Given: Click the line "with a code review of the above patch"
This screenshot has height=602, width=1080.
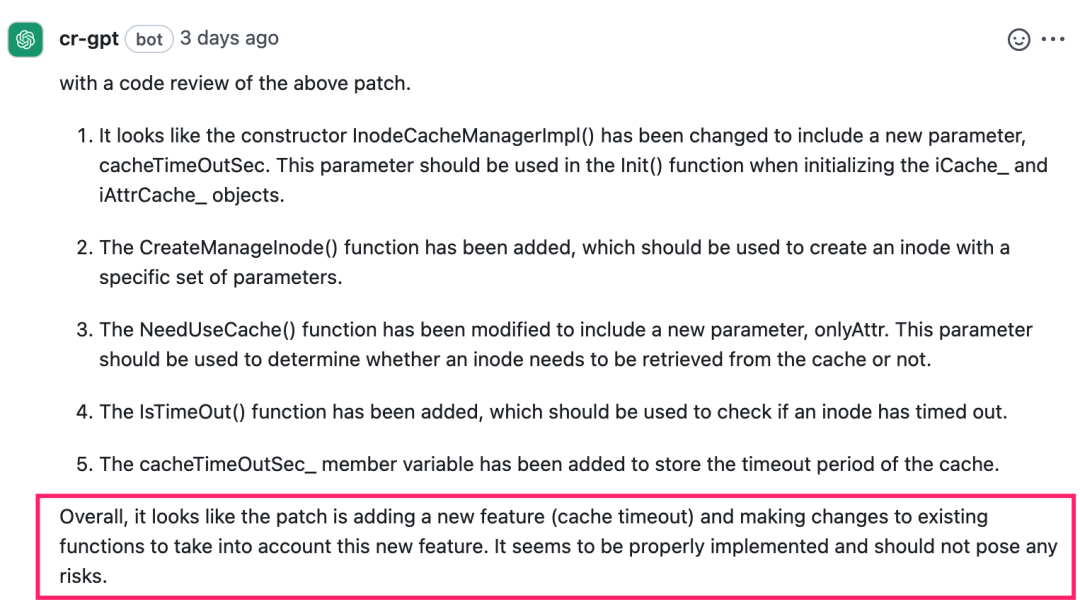Looking at the screenshot, I should [x=235, y=83].
